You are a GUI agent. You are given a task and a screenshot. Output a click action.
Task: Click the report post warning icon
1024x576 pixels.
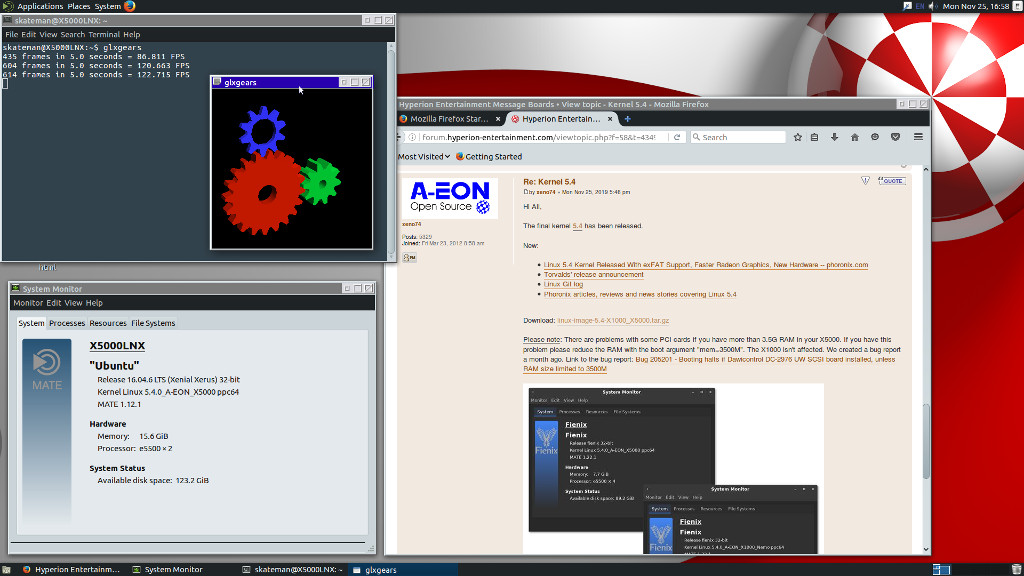tap(865, 181)
